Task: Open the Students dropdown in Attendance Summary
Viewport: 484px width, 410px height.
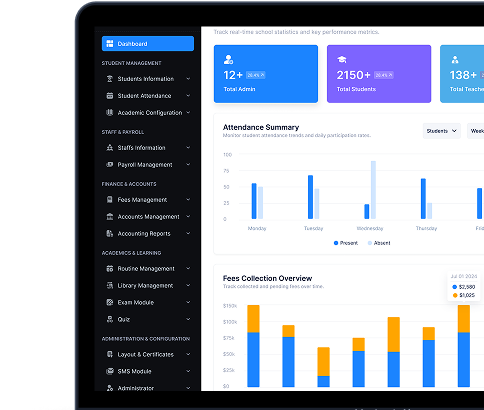Action: [x=442, y=131]
